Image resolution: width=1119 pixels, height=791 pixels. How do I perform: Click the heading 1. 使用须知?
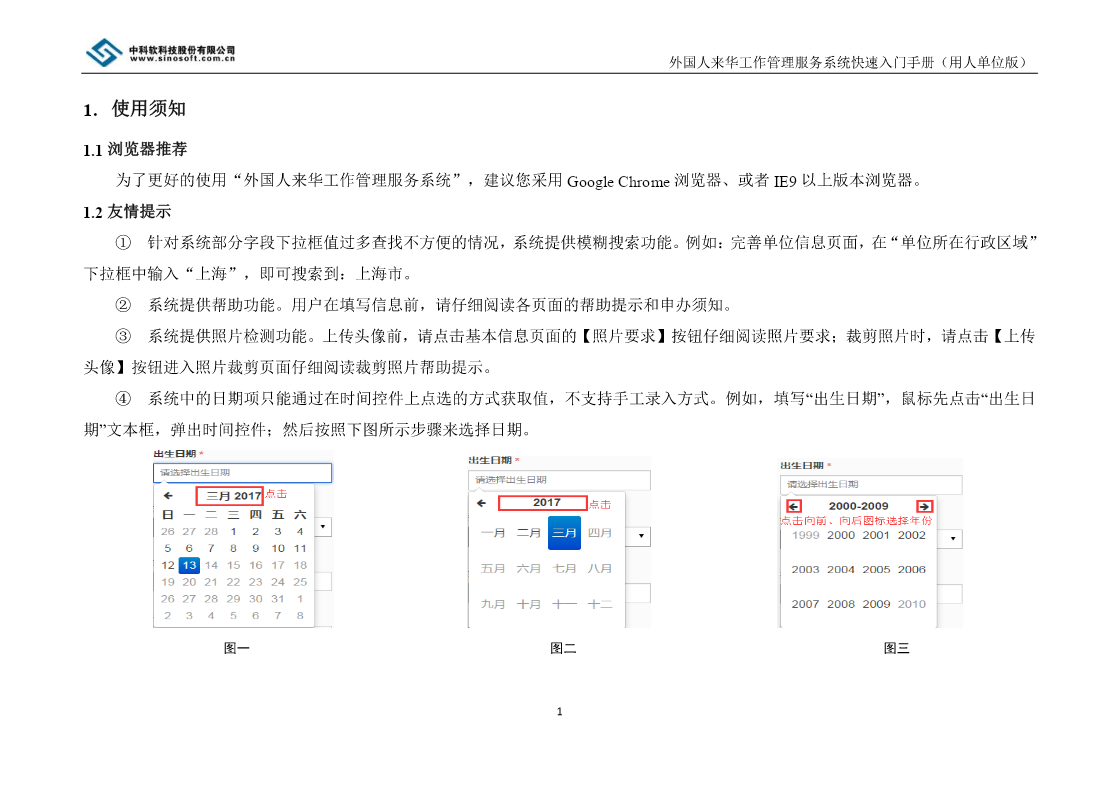click(135, 109)
